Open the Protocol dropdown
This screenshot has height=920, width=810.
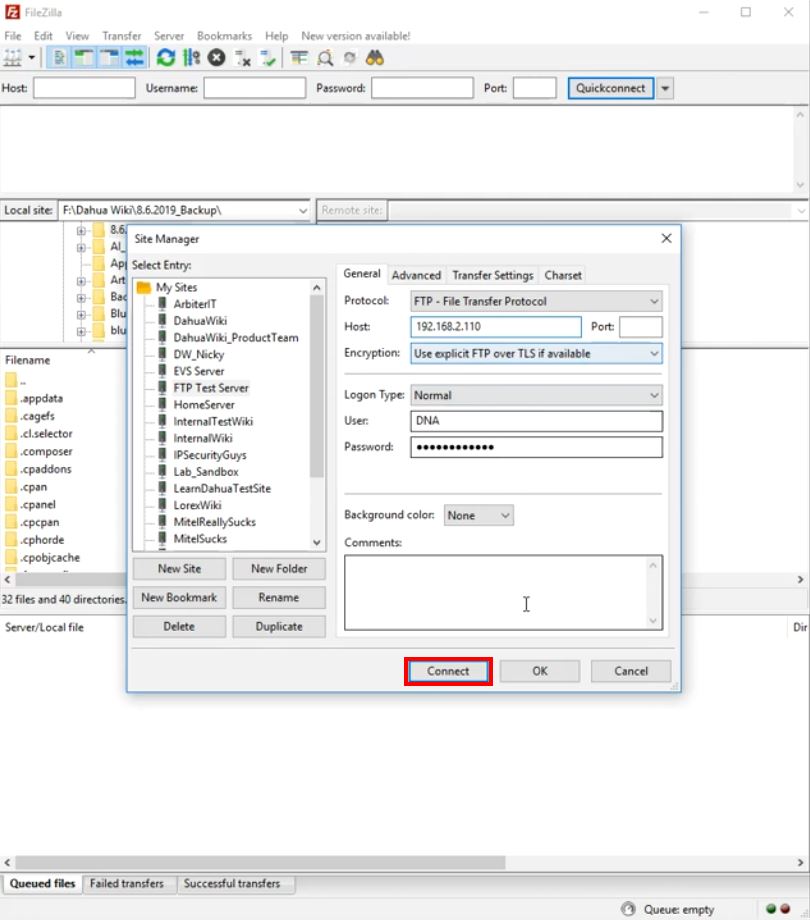(x=536, y=301)
